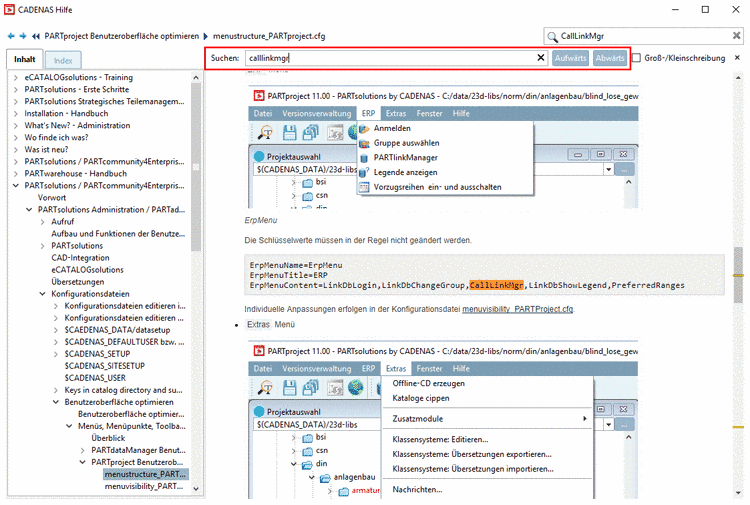This screenshot has height=505, width=750.
Task: Click the content pane scrollbar thumb
Action: click(x=739, y=274)
